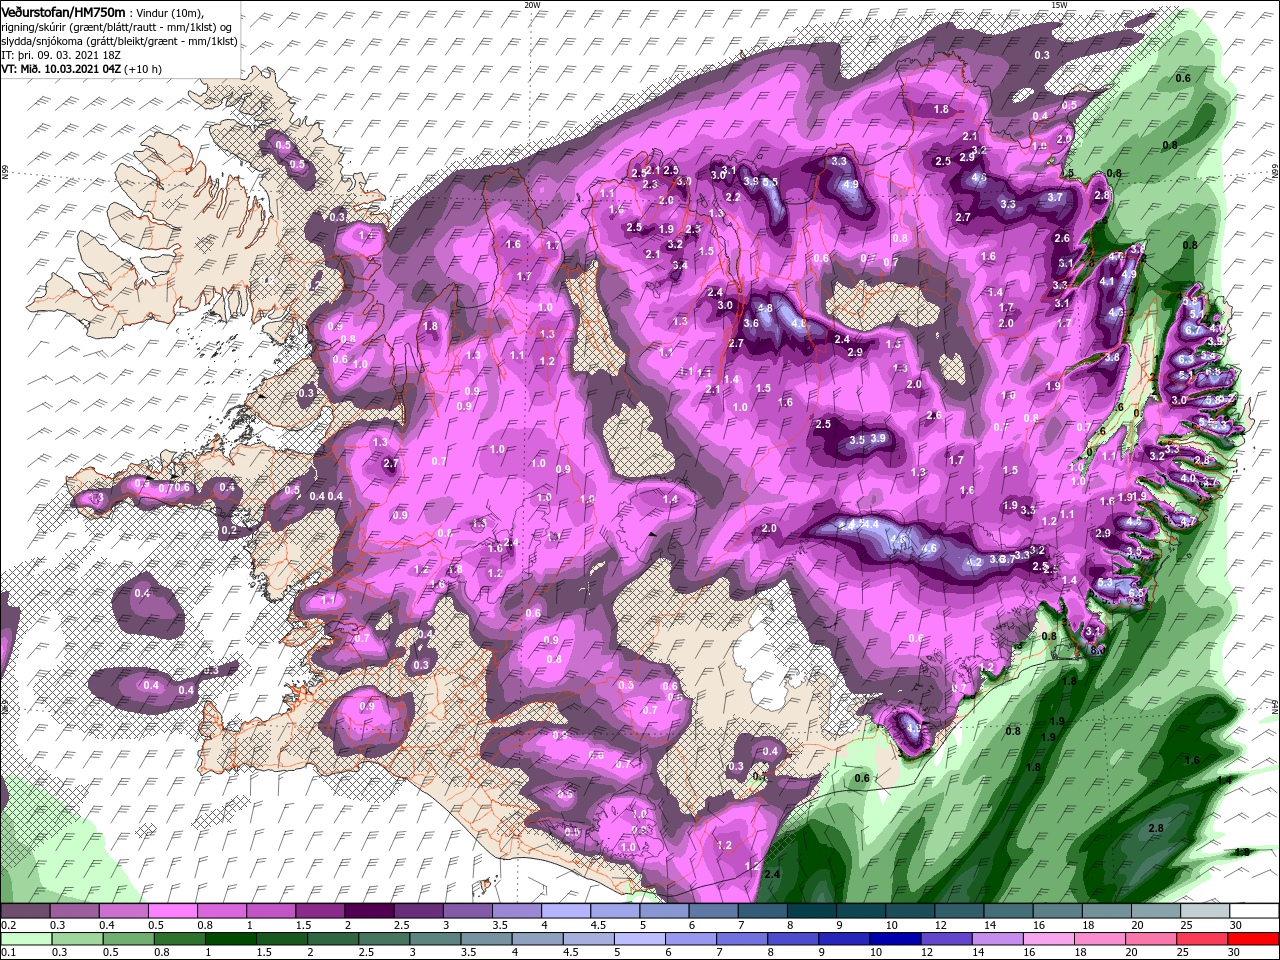Pick the palest green 0.1 swatch in green legend
The image size is (1280, 960).
coord(25,938)
